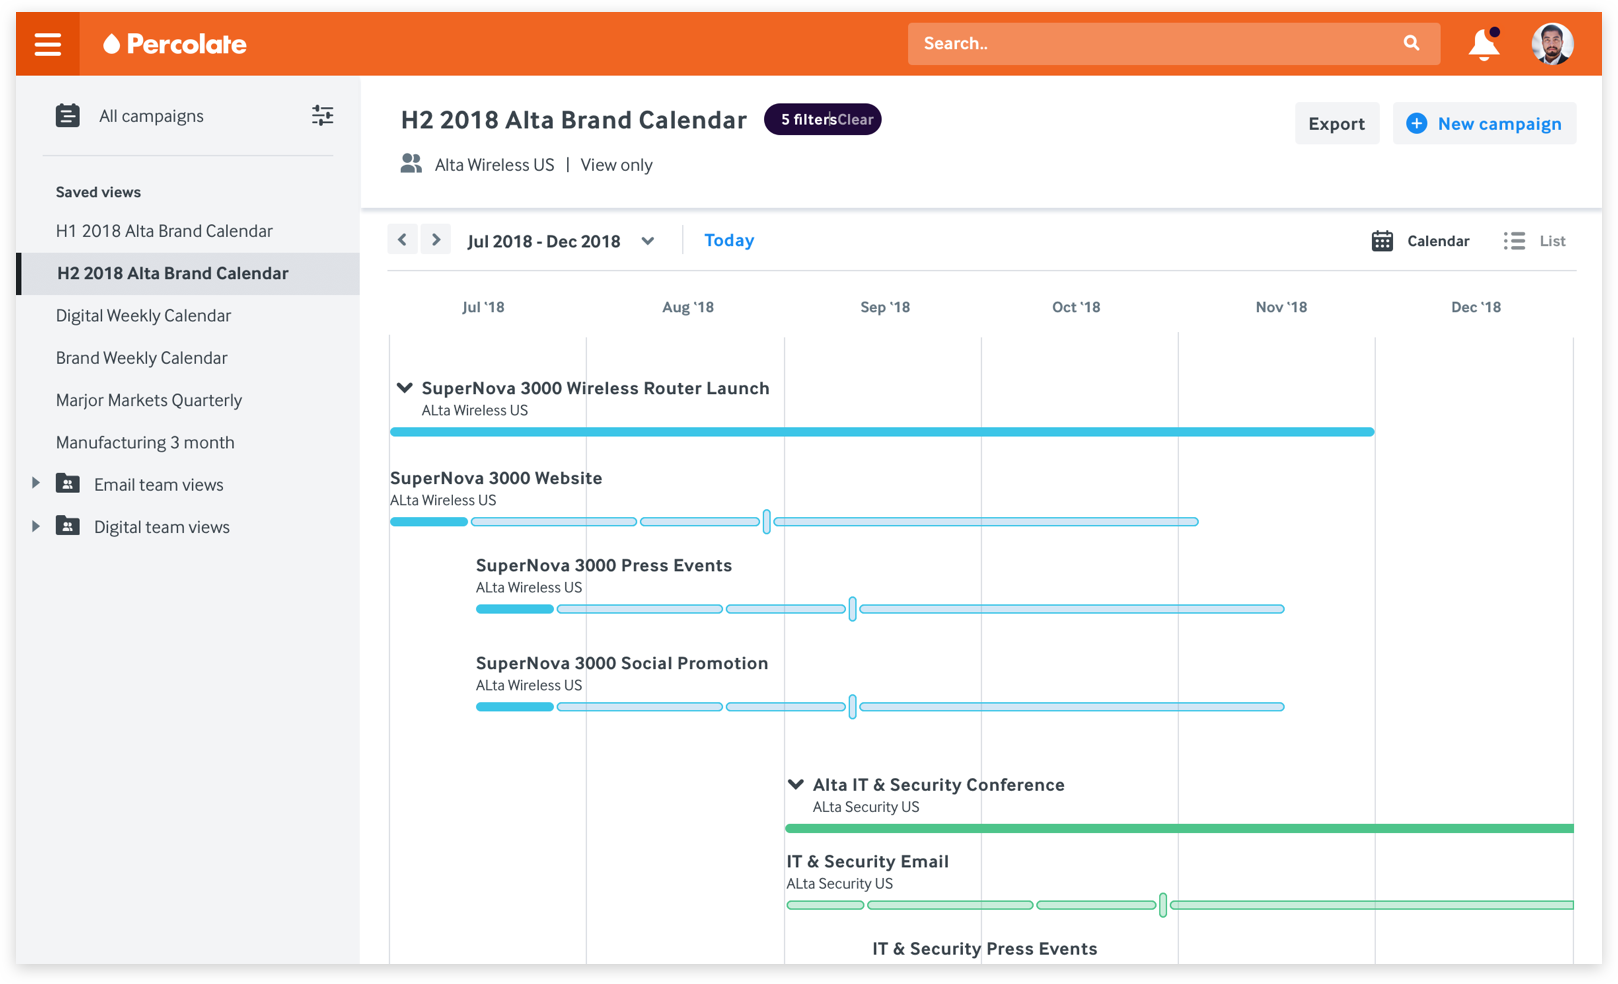The height and width of the screenshot is (984, 1618).
Task: Open the notifications bell
Action: point(1484,44)
